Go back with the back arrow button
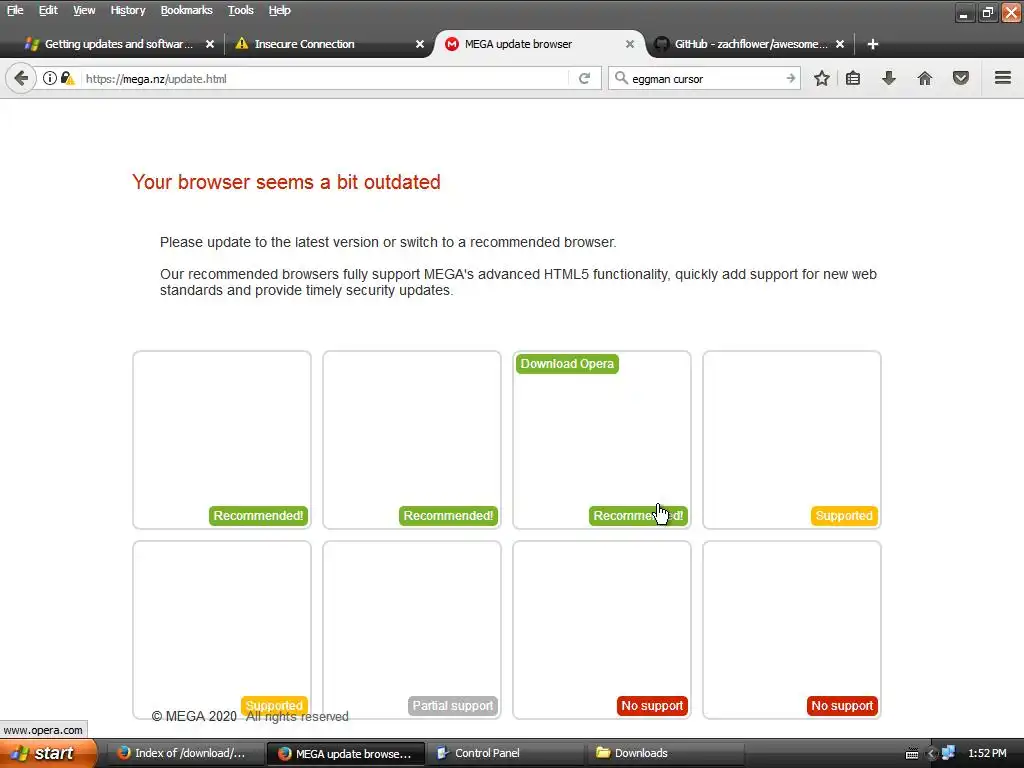The height and width of the screenshot is (768, 1024). pyautogui.click(x=21, y=78)
